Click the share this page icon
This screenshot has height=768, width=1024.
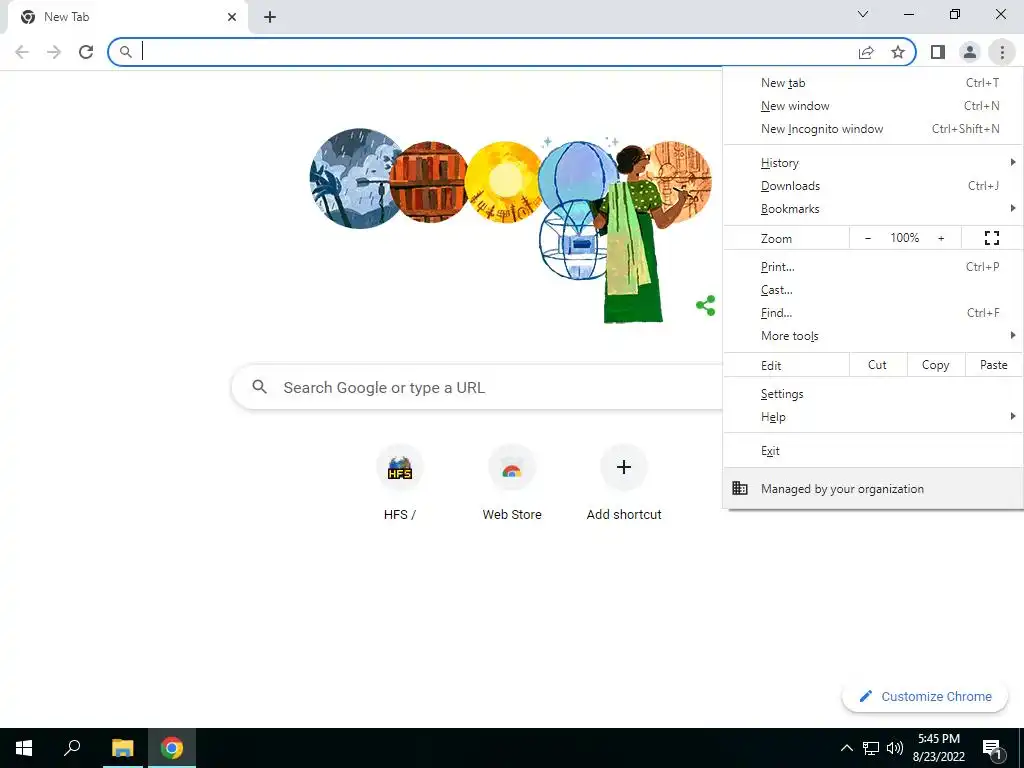(x=866, y=52)
